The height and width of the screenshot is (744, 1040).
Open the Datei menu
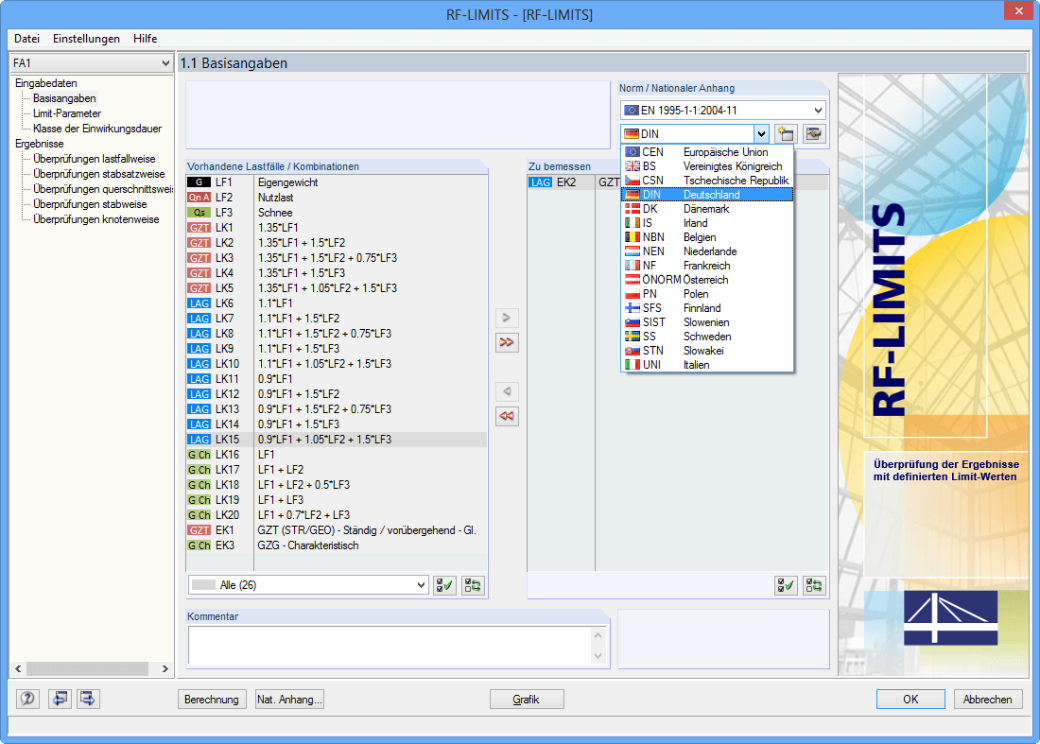coord(27,38)
